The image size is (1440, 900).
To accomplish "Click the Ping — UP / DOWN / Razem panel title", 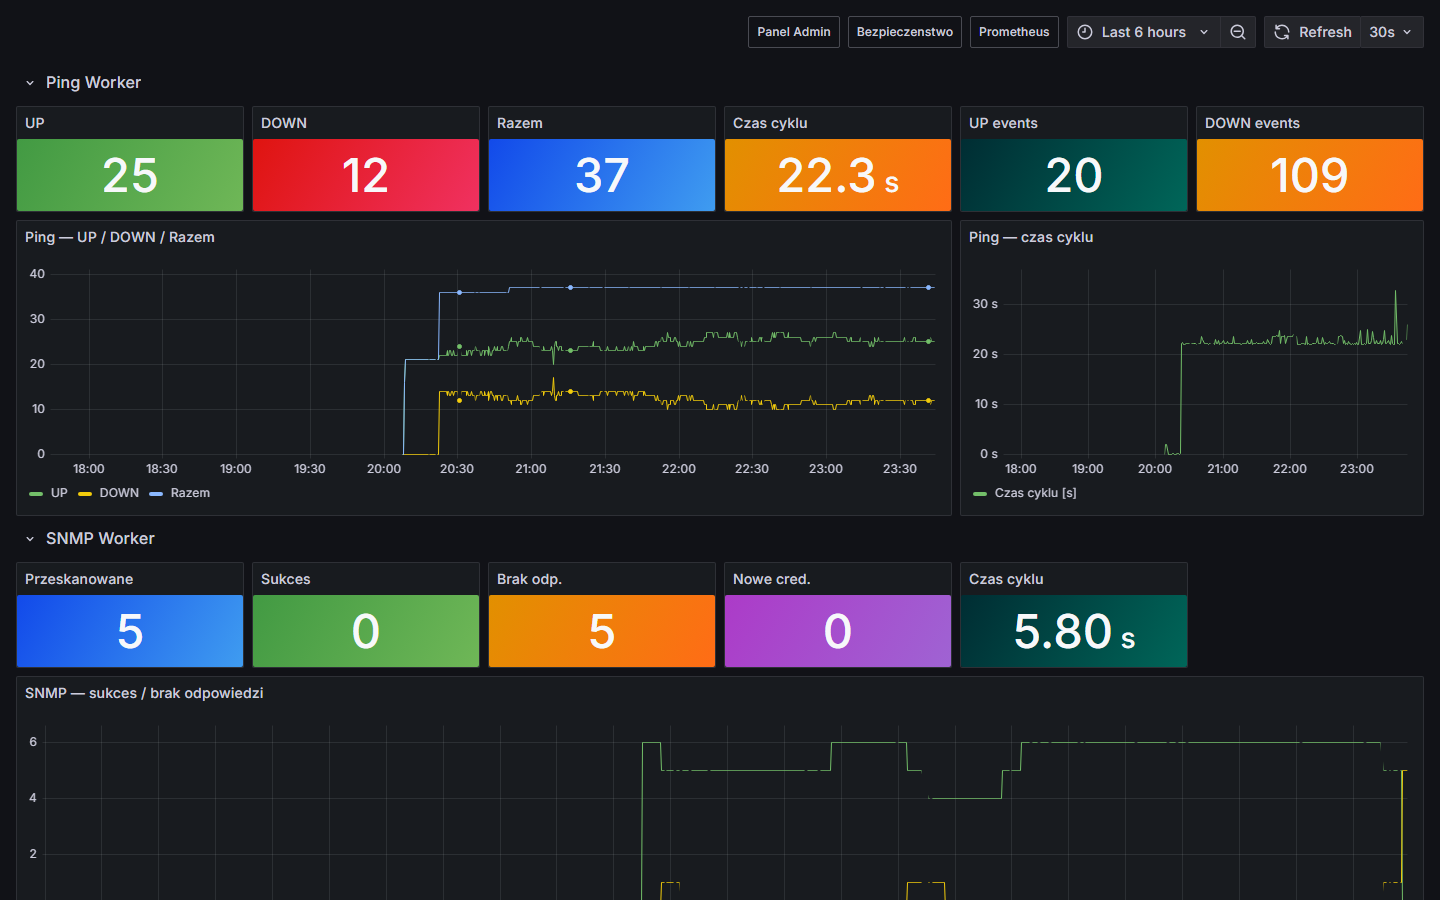I will [120, 237].
